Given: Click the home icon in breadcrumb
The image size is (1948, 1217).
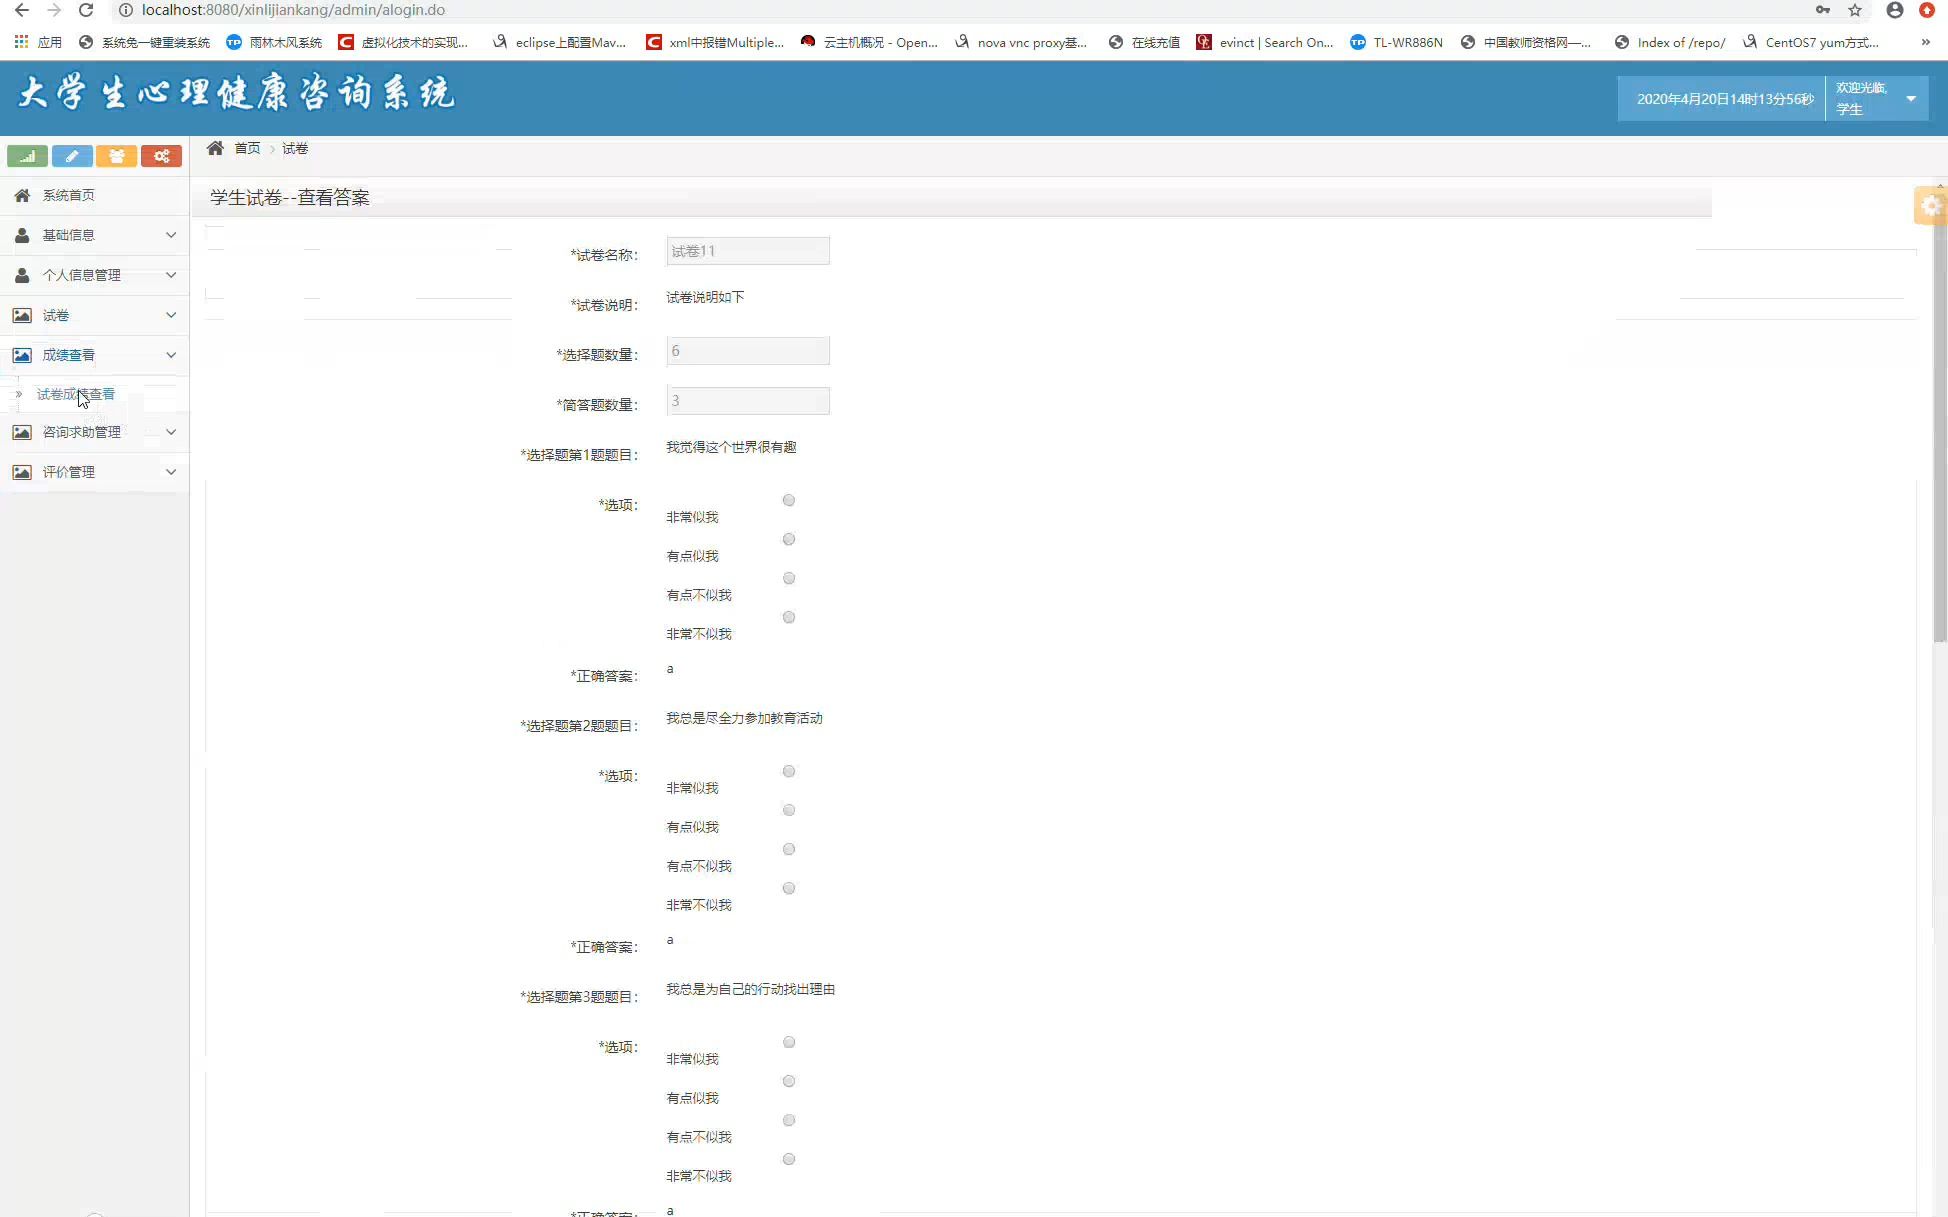Looking at the screenshot, I should 215,148.
